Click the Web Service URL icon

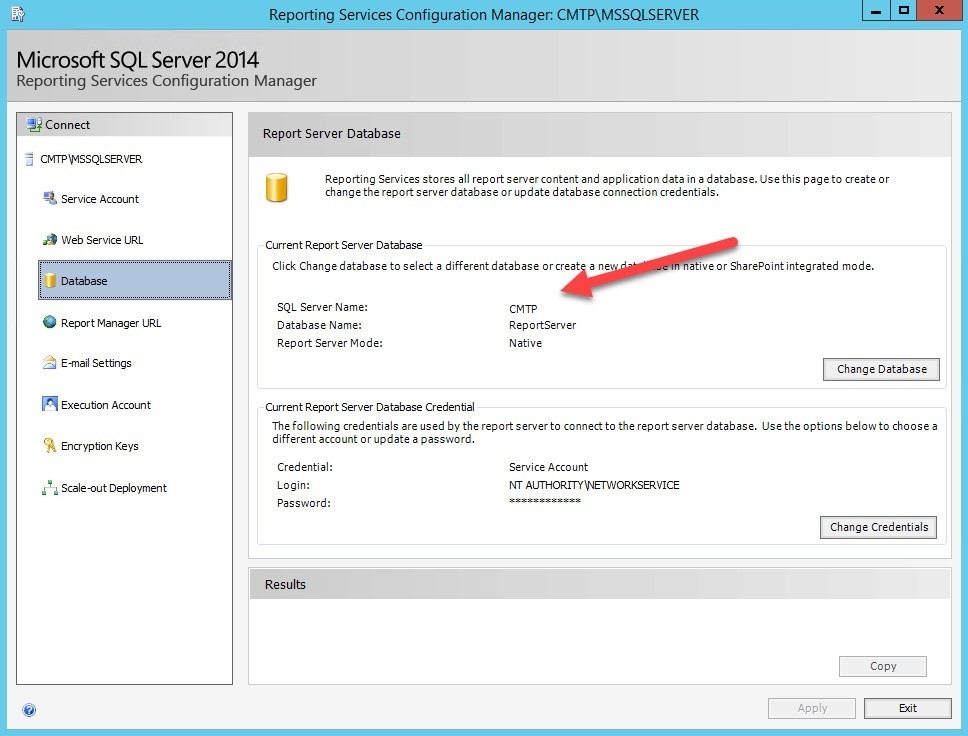point(49,240)
